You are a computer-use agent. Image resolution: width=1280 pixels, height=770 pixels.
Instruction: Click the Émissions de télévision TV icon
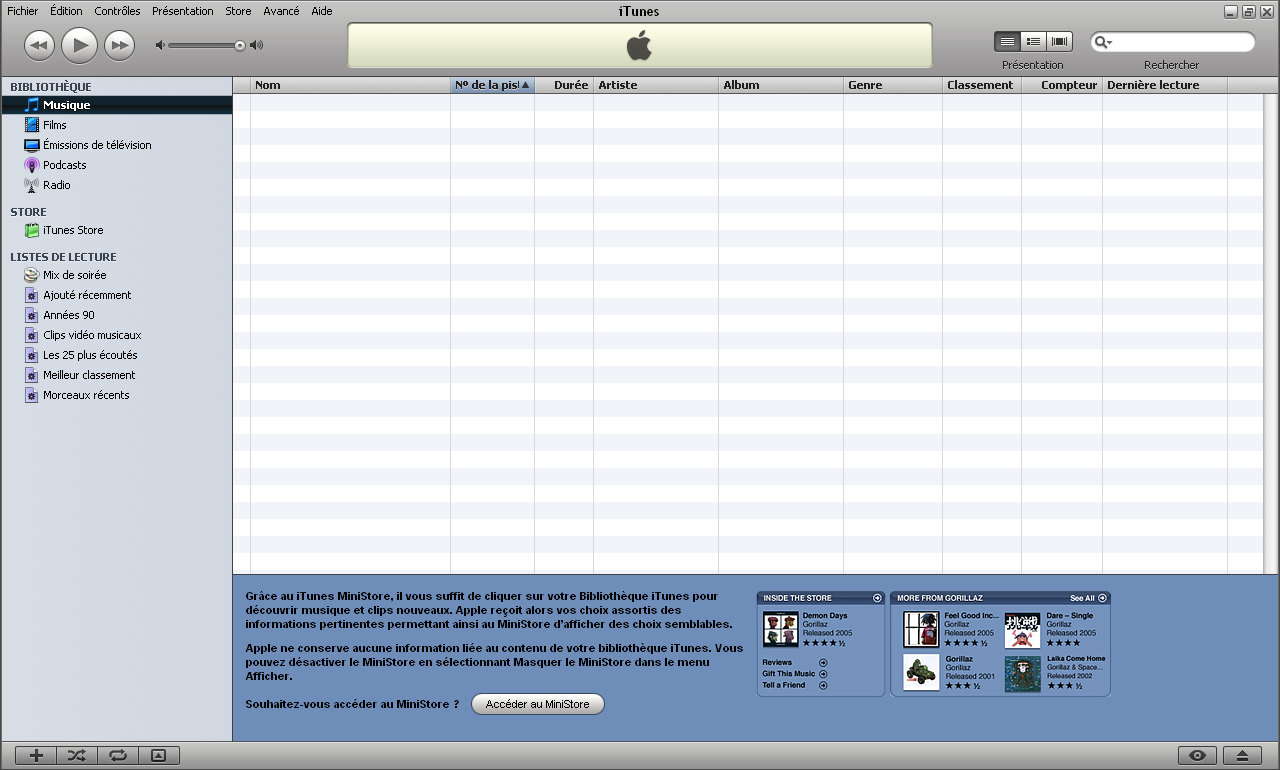(x=32, y=145)
